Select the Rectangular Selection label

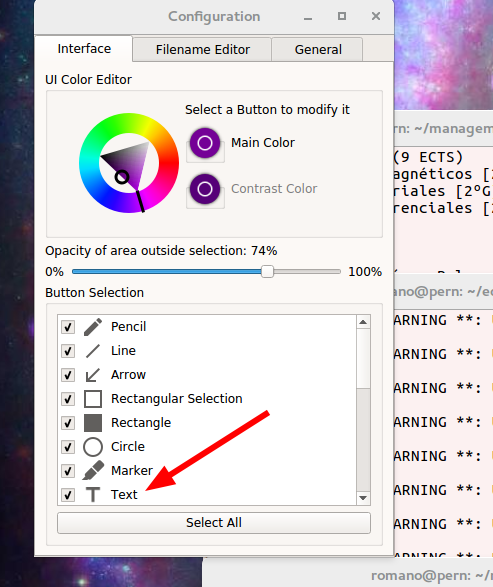pyautogui.click(x=177, y=399)
